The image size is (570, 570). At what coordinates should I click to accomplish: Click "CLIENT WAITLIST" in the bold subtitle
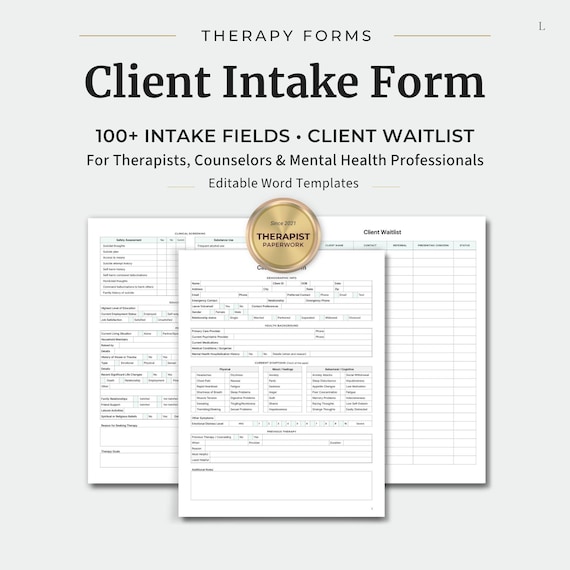pyautogui.click(x=391, y=136)
